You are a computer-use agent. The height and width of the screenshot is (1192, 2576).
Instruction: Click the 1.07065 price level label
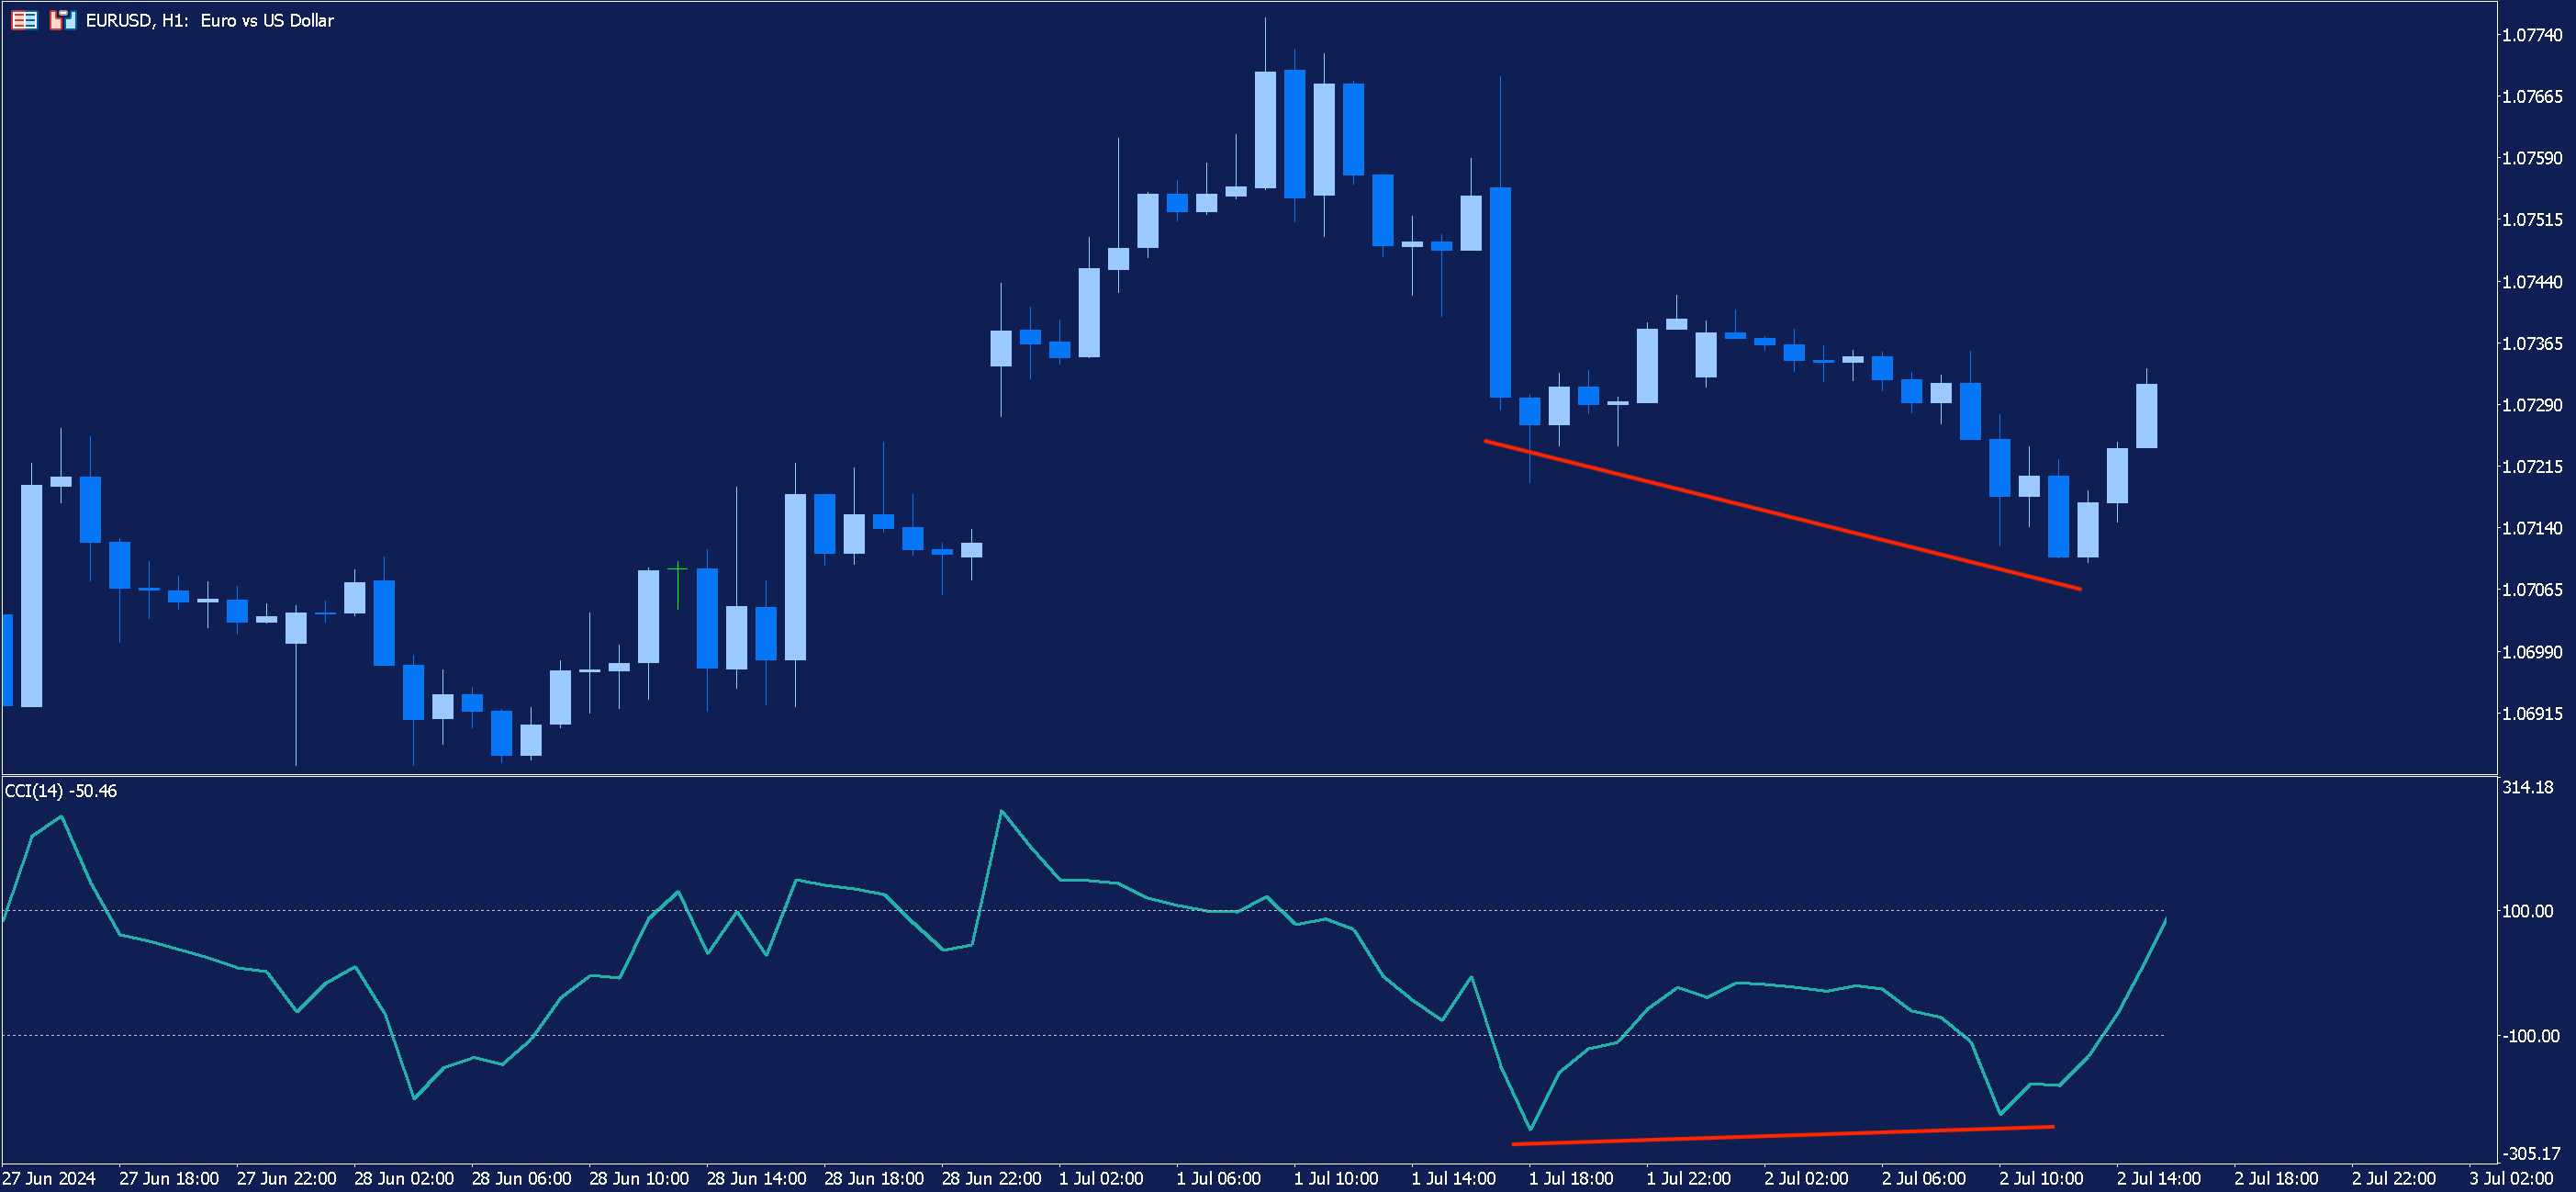(x=2532, y=590)
